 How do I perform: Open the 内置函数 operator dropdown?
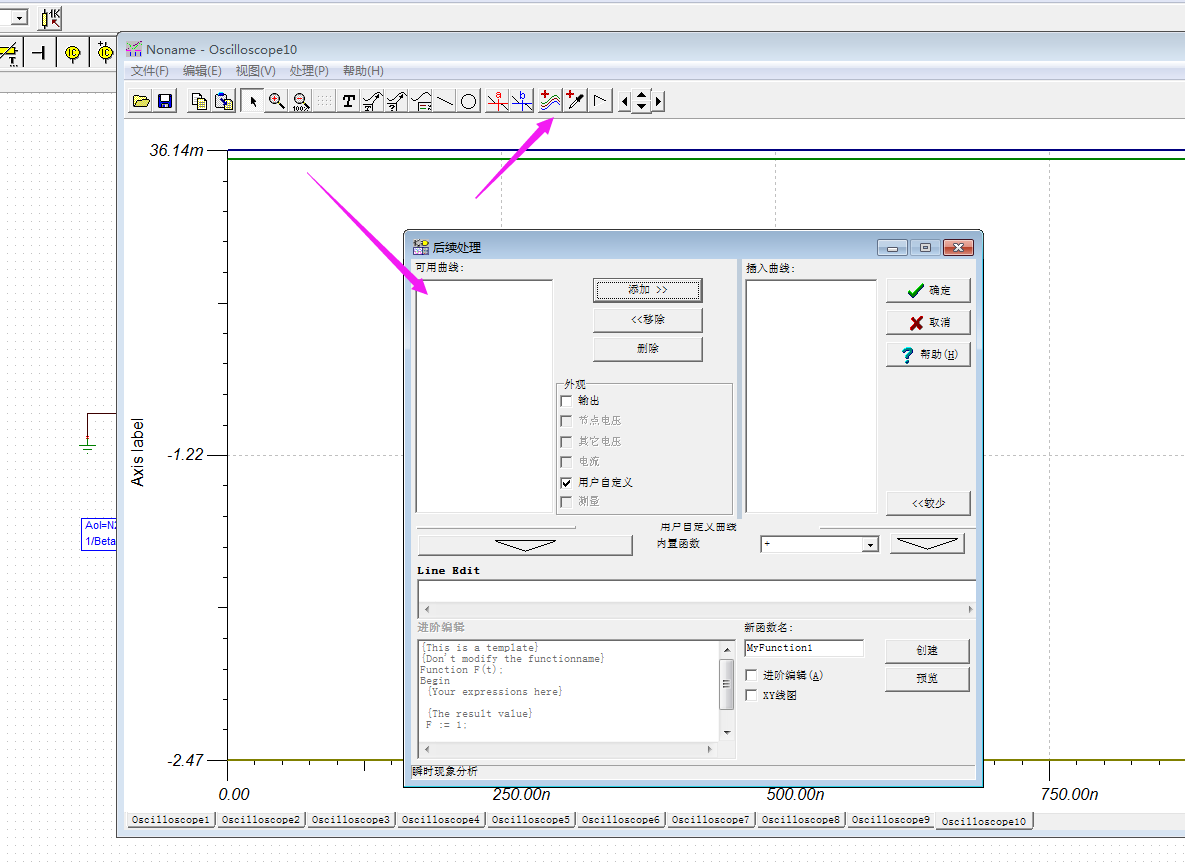[871, 544]
